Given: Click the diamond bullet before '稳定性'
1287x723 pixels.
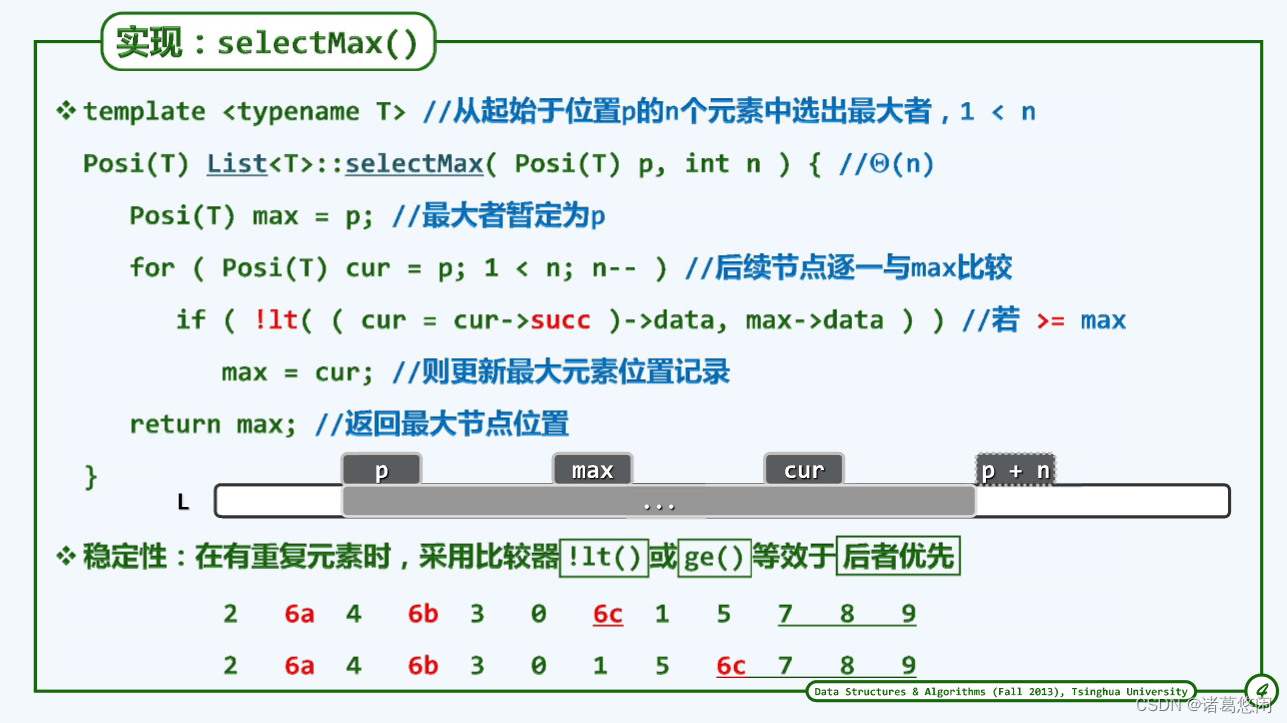Looking at the screenshot, I should [x=66, y=556].
